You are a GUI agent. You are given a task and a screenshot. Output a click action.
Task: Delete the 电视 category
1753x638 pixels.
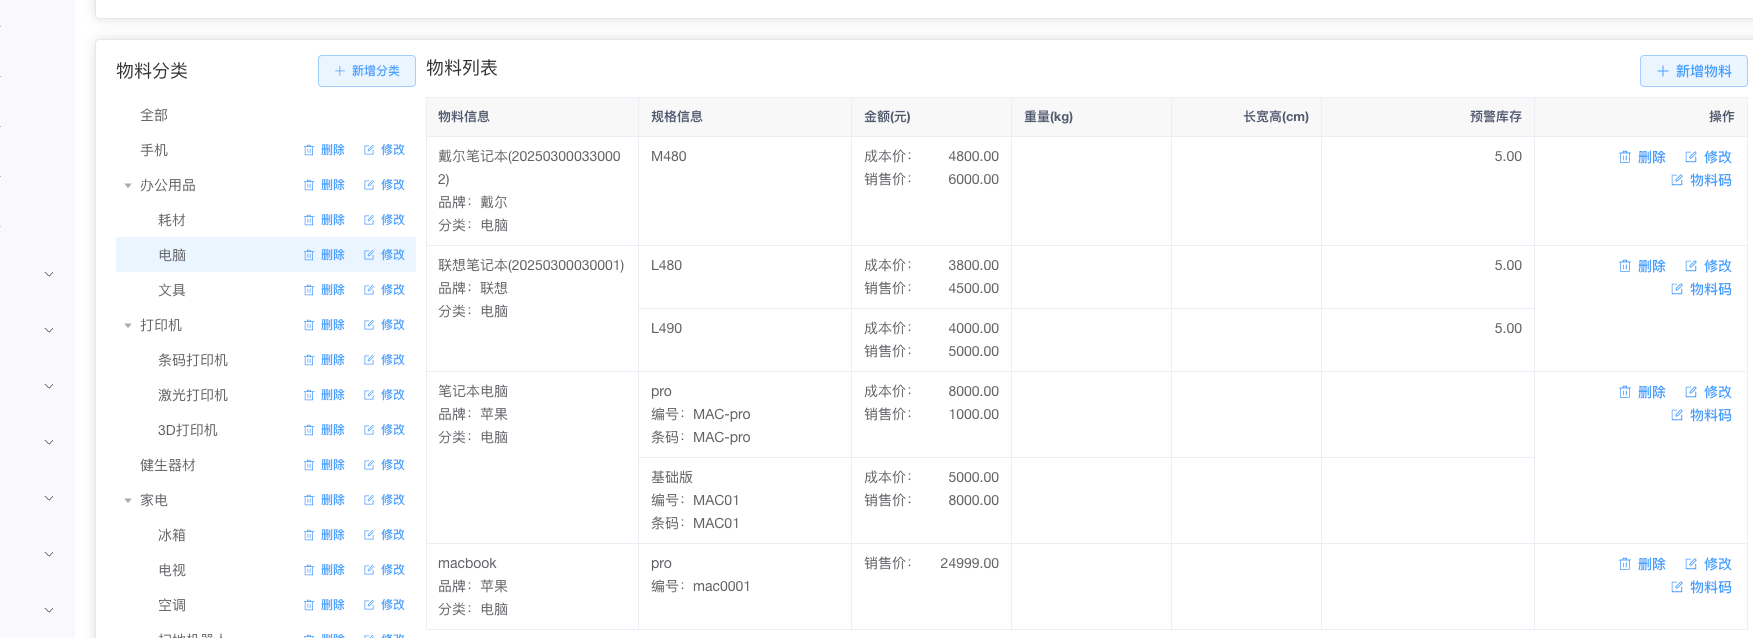click(324, 570)
